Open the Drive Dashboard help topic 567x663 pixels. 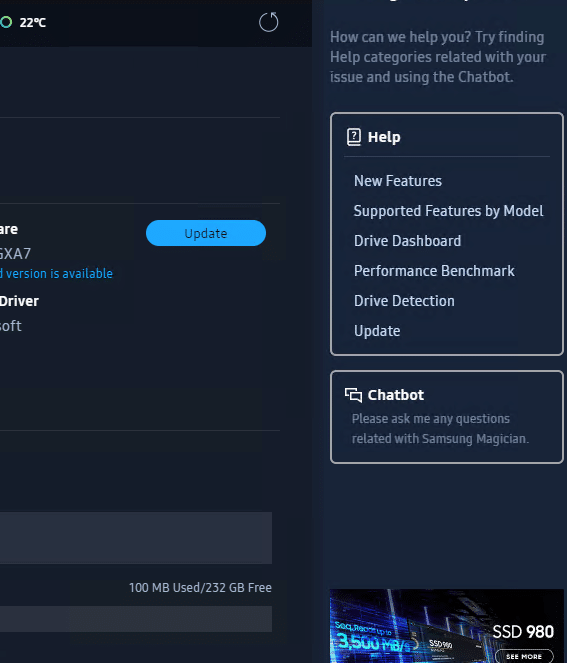point(408,241)
